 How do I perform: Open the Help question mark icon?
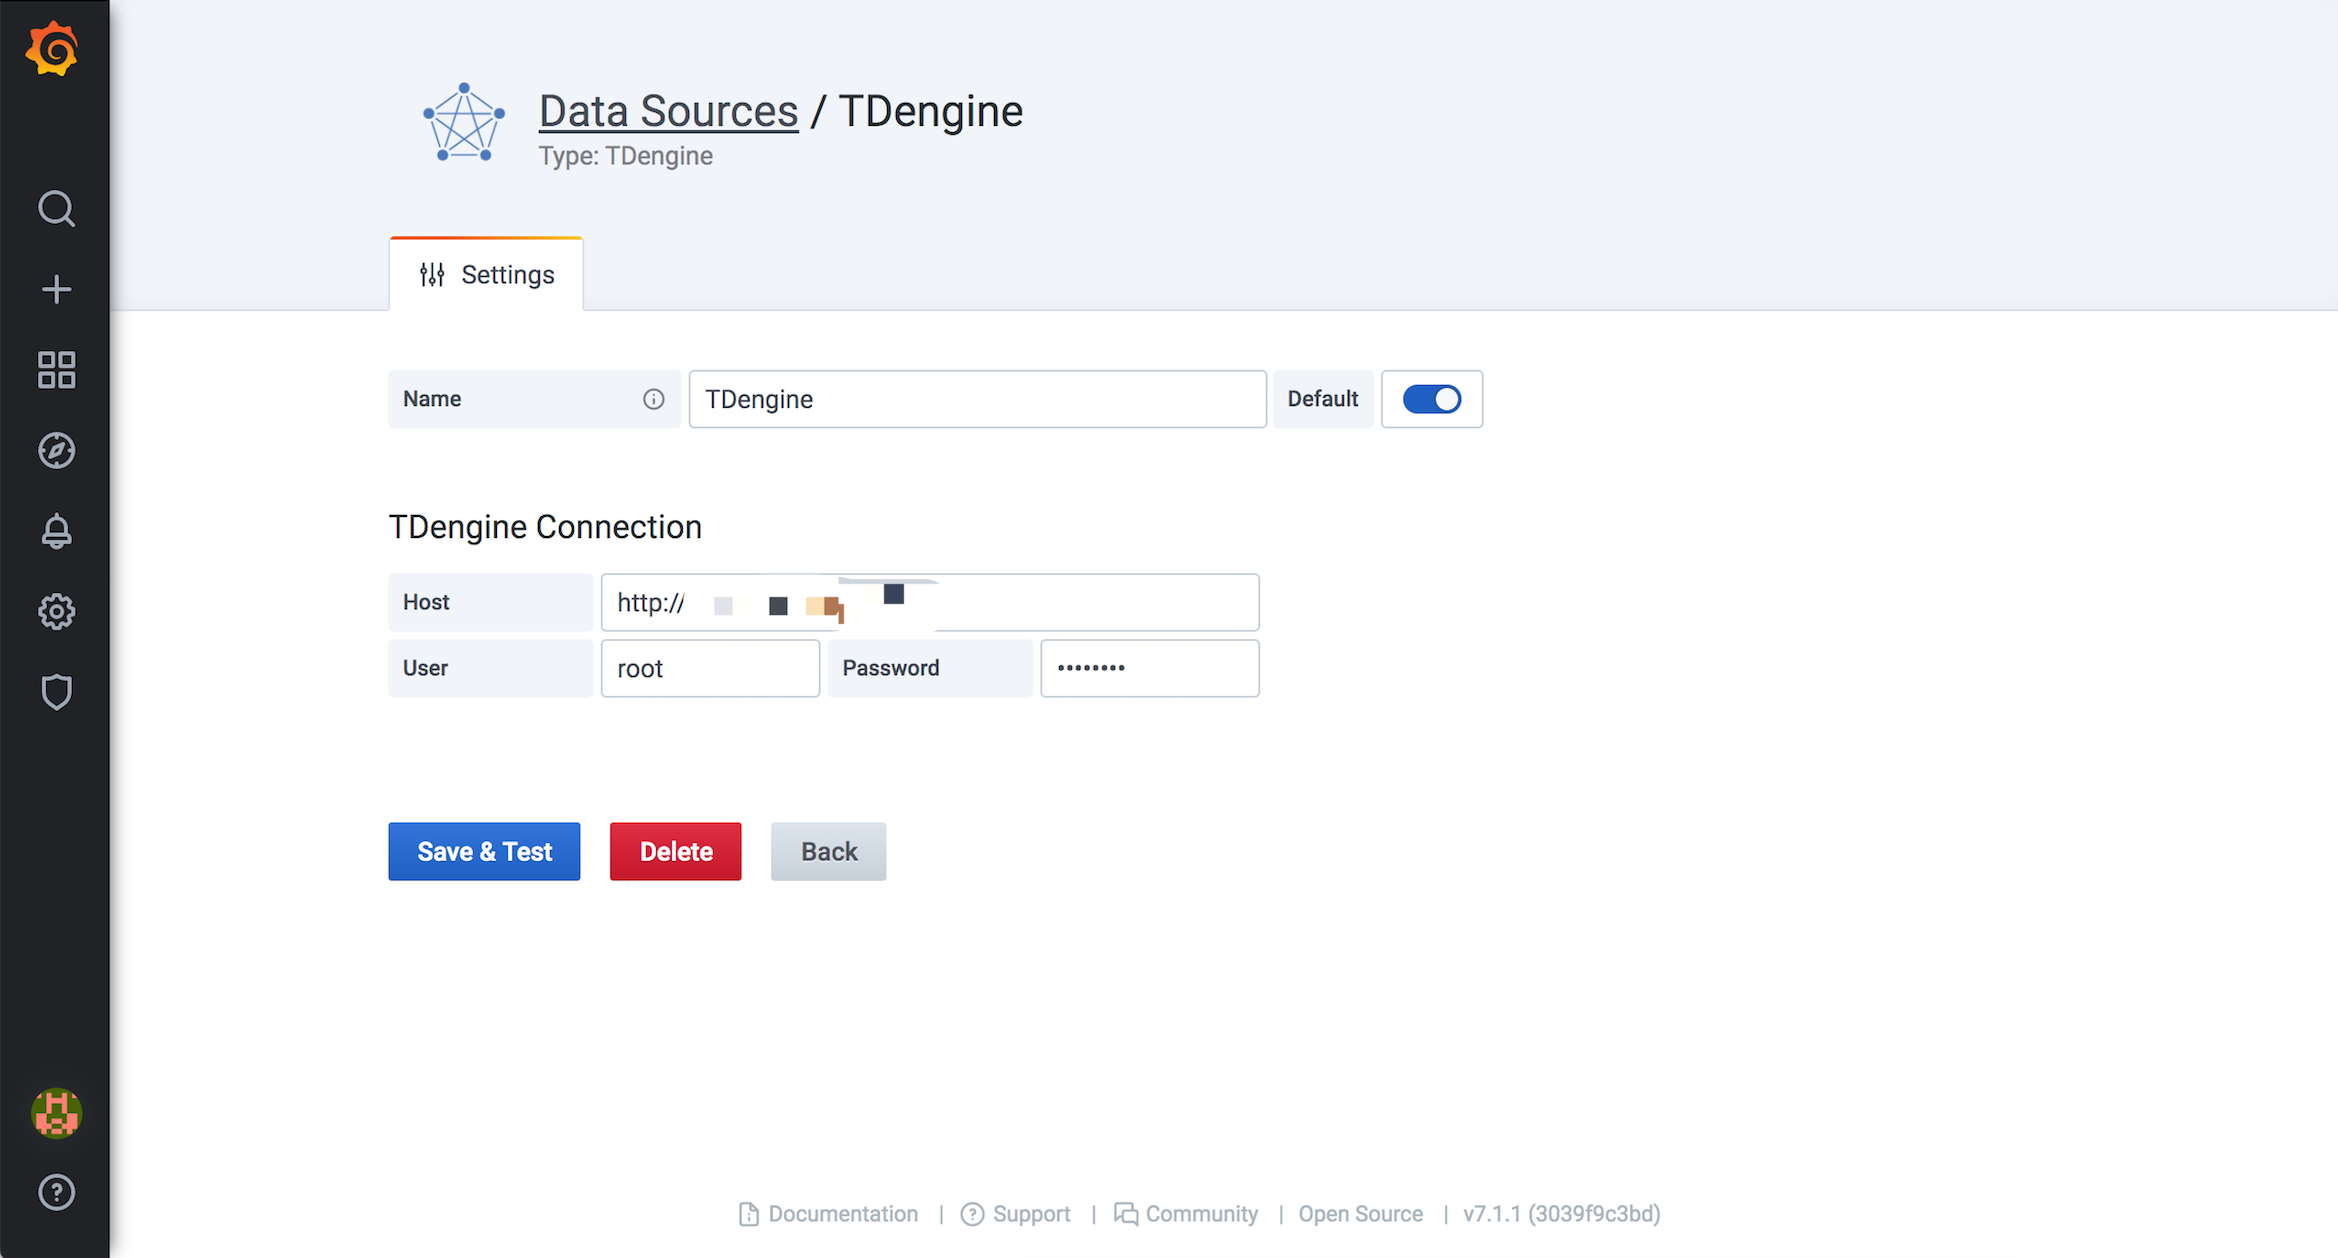(56, 1192)
